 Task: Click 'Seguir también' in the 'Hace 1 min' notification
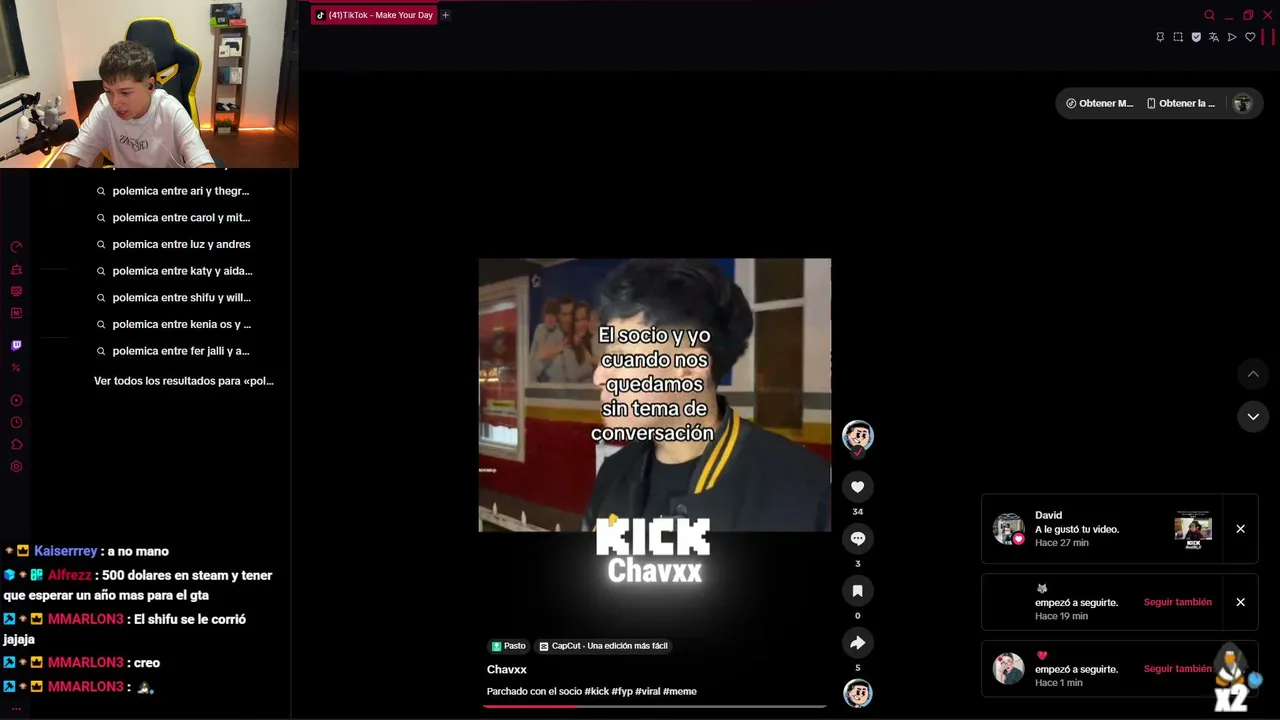(1178, 669)
